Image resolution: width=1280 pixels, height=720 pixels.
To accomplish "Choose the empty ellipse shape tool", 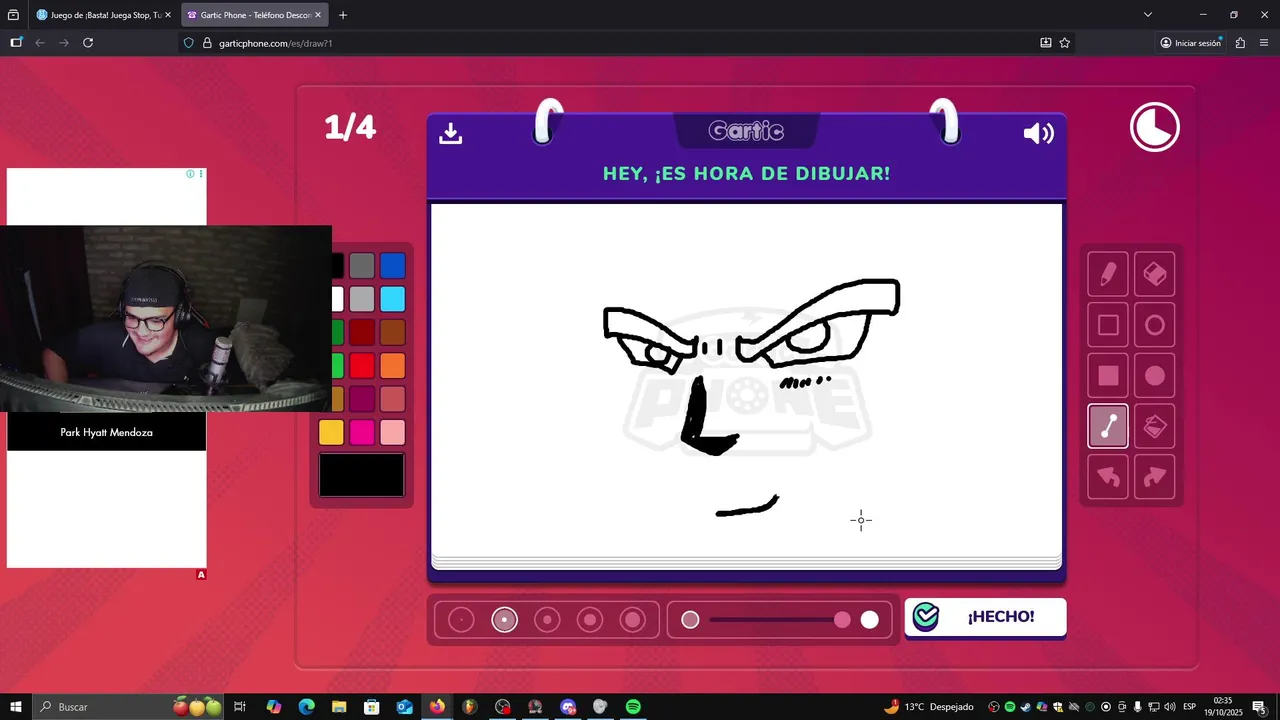I will (x=1155, y=325).
